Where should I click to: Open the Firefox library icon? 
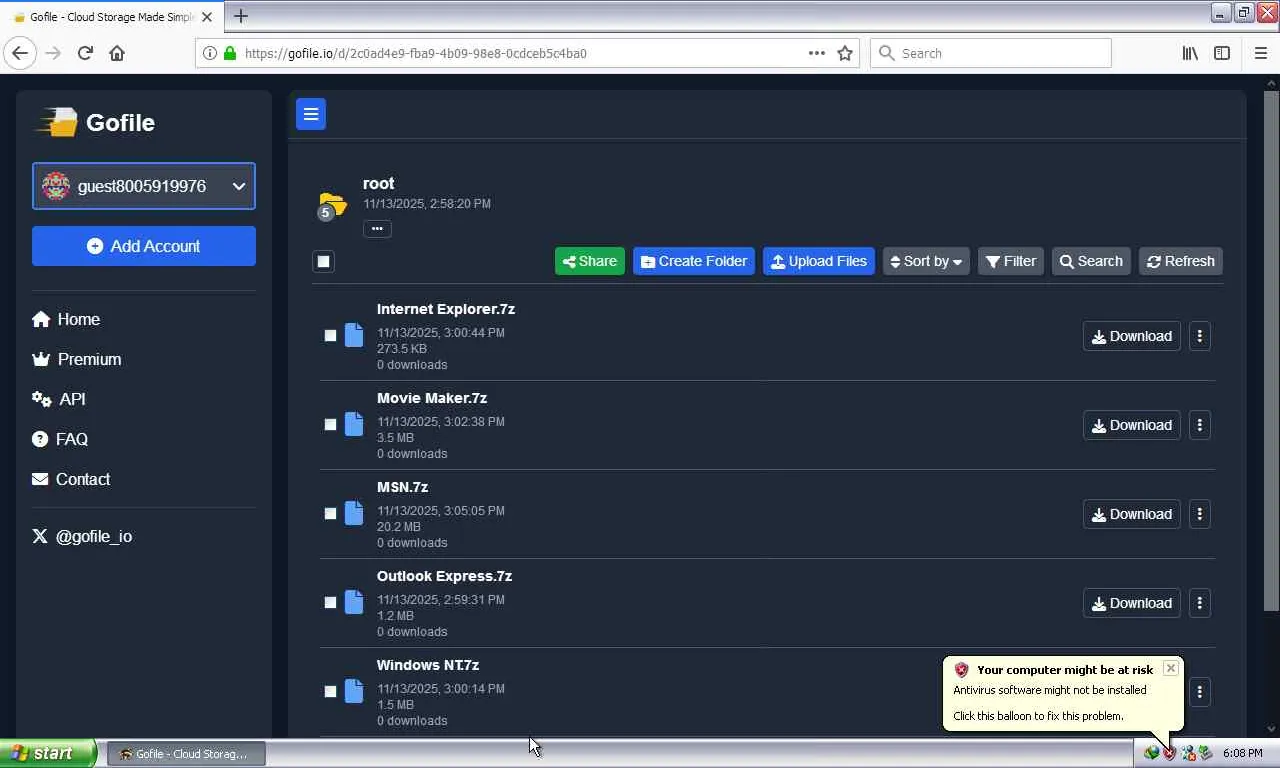[x=1190, y=53]
